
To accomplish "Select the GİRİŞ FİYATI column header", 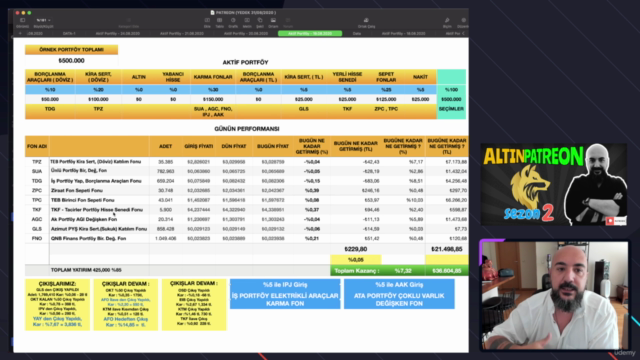I will tap(199, 146).
